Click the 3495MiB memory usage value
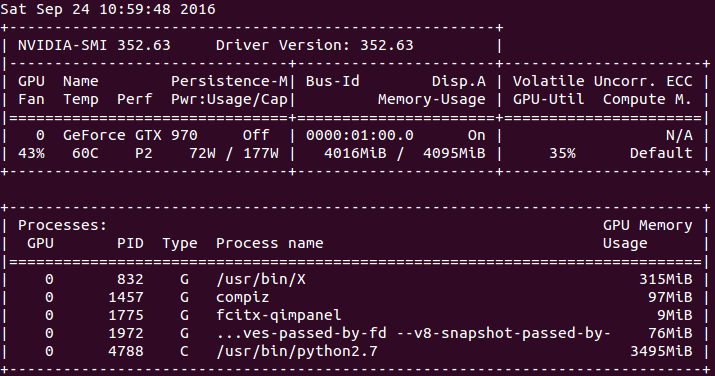This screenshot has height=376, width=715. click(x=661, y=351)
